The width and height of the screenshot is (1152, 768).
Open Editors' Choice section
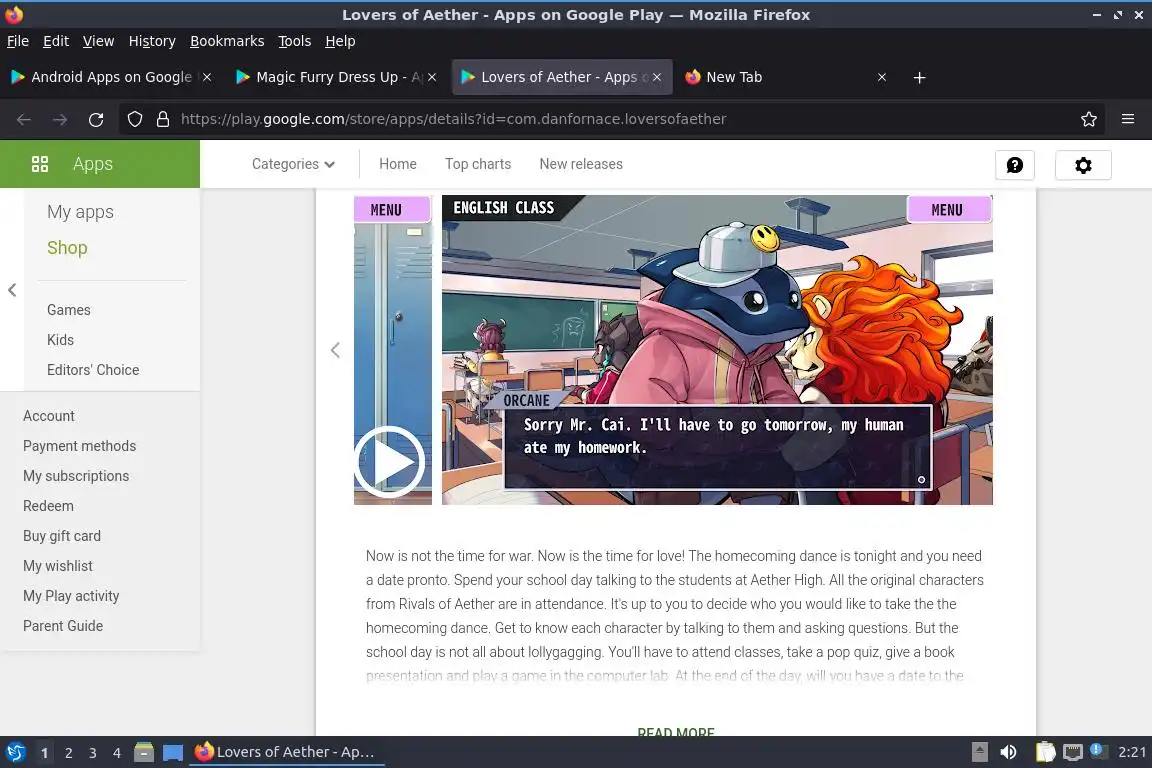point(93,370)
